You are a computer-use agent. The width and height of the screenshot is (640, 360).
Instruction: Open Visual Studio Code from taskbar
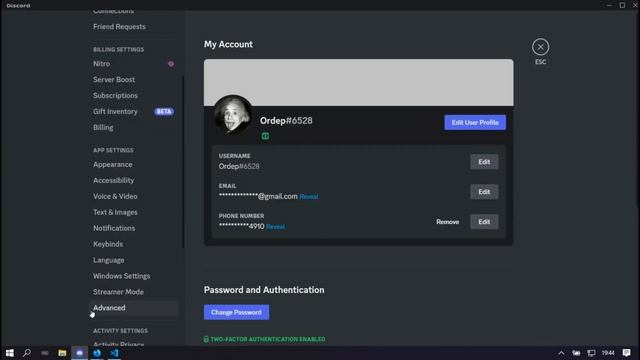coord(115,353)
